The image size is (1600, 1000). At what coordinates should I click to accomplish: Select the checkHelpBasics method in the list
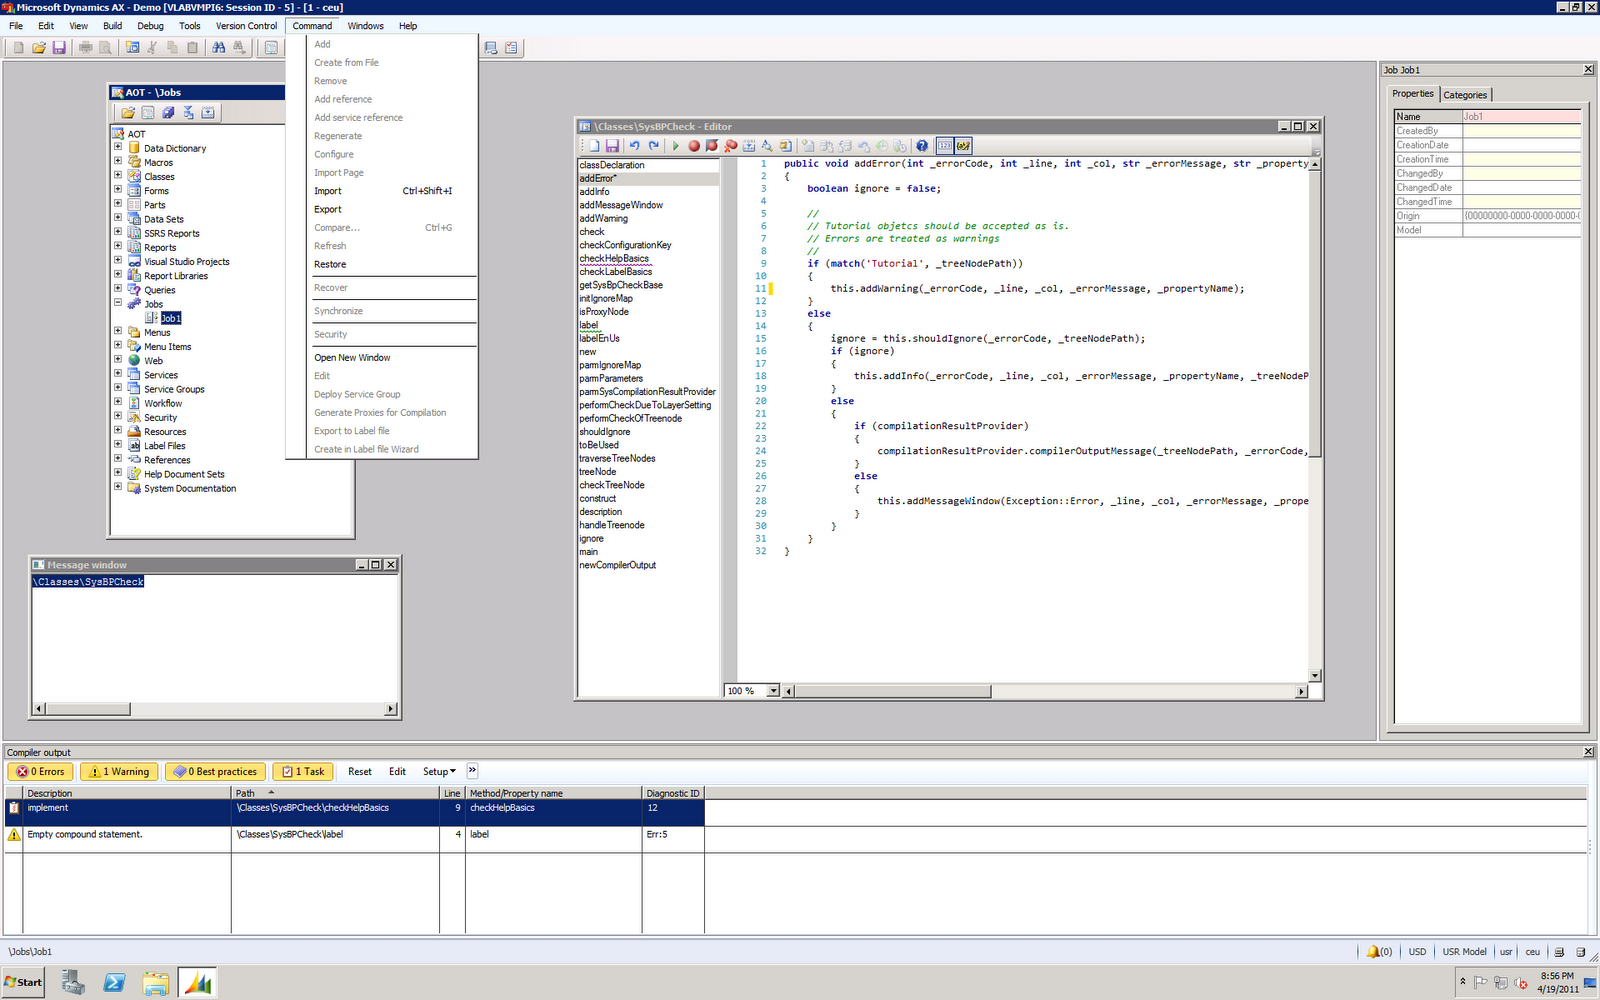(614, 258)
